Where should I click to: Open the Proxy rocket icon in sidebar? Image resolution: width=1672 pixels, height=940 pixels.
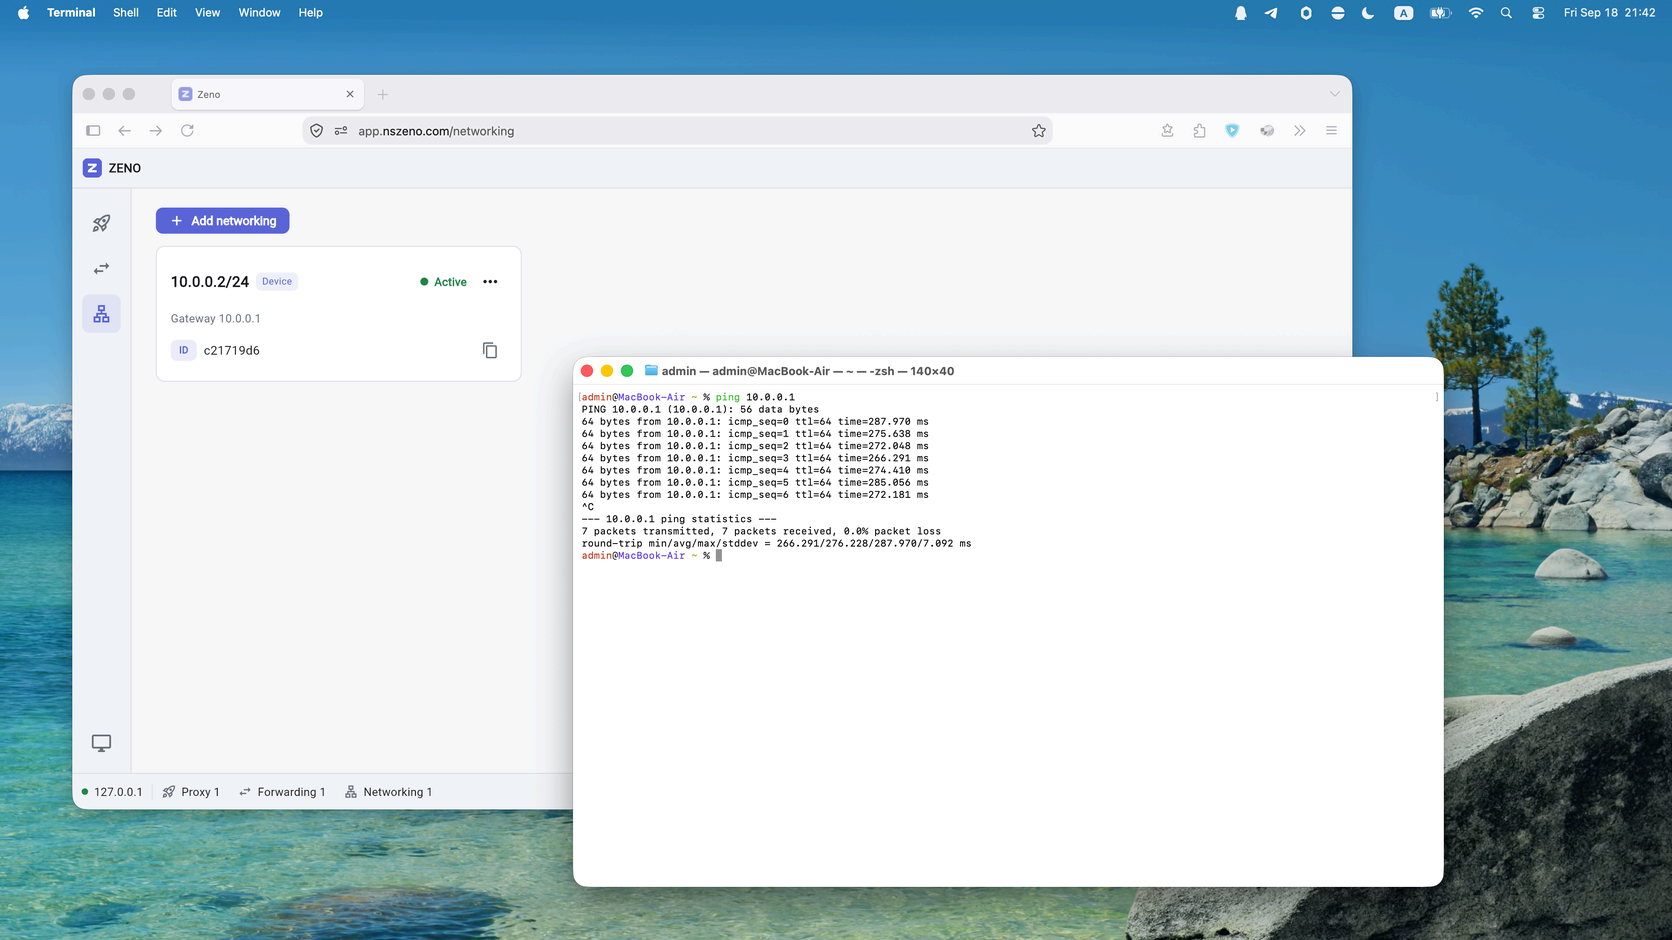pos(101,223)
